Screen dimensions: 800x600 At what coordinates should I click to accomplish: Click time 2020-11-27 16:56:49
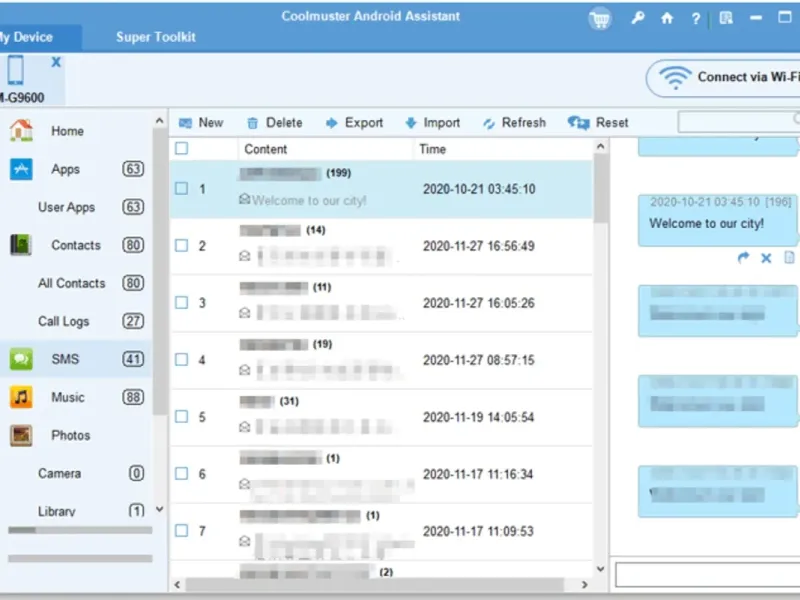(479, 246)
